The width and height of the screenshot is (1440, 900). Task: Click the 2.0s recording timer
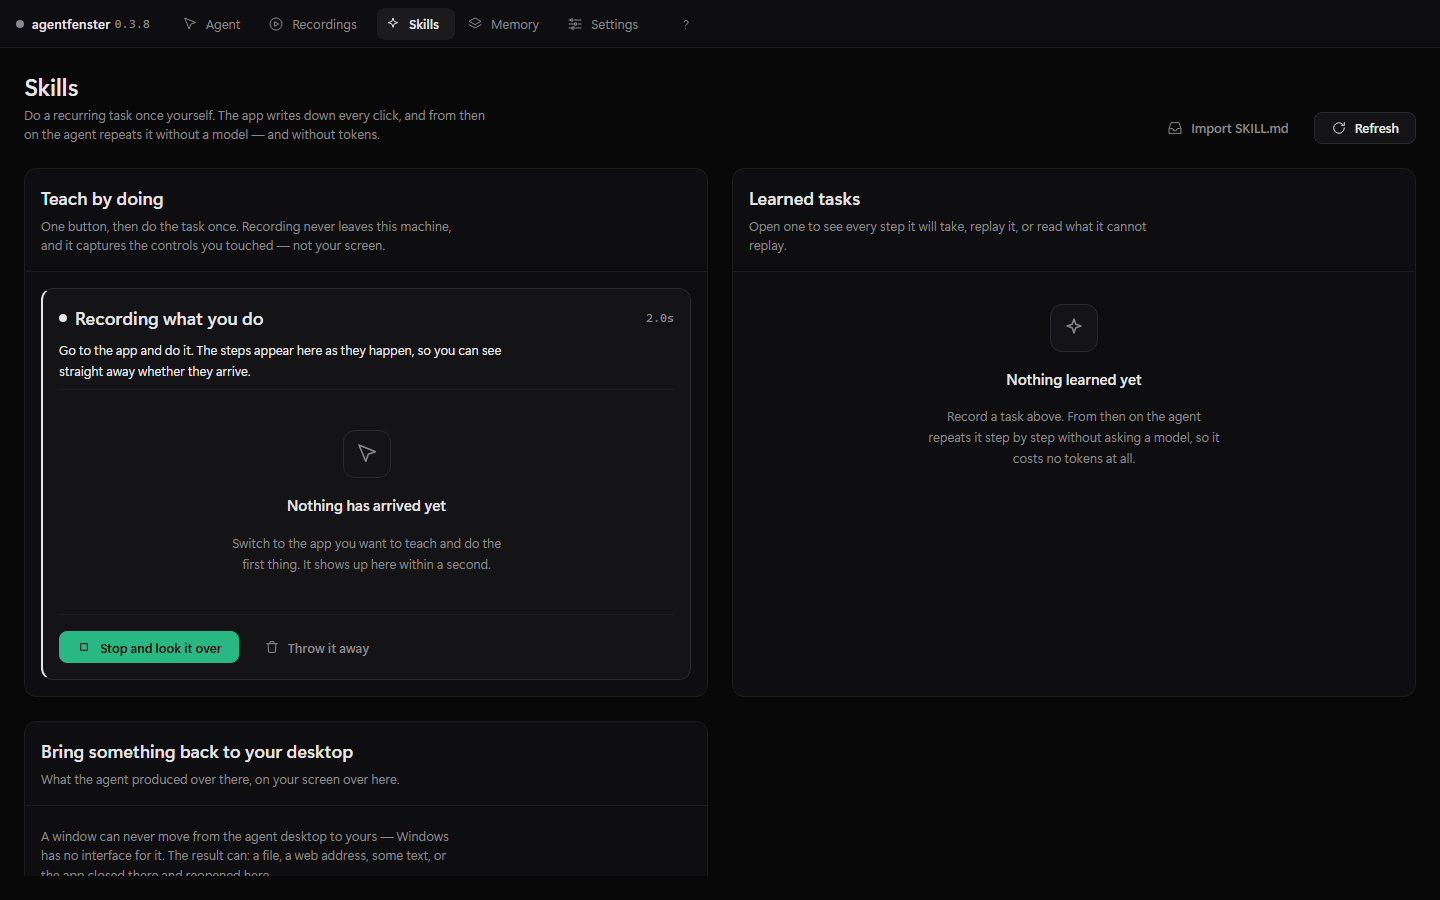660,318
